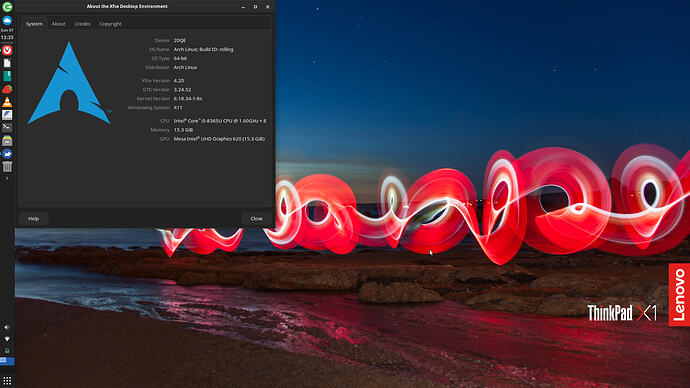
Task: Select the System tab
Action: (34, 24)
